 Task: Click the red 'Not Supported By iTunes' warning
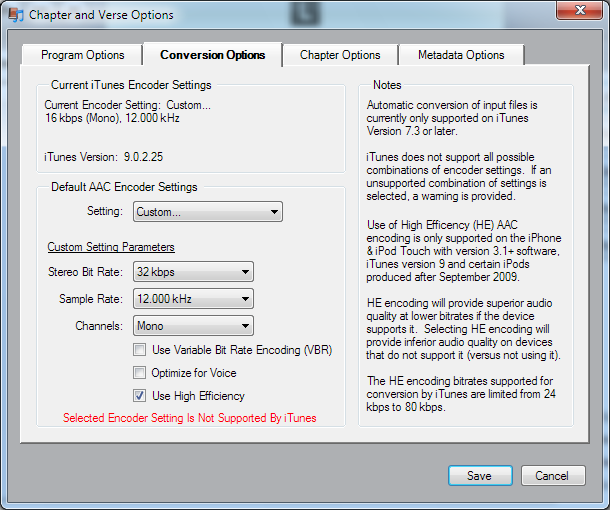point(190,418)
